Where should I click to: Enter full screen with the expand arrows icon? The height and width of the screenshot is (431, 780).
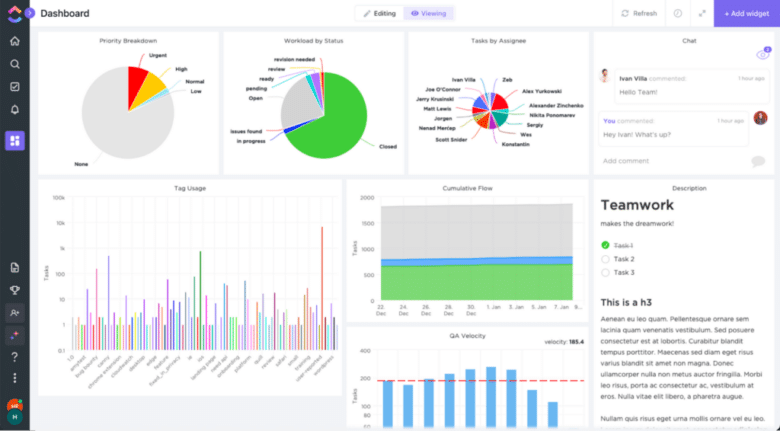[702, 13]
